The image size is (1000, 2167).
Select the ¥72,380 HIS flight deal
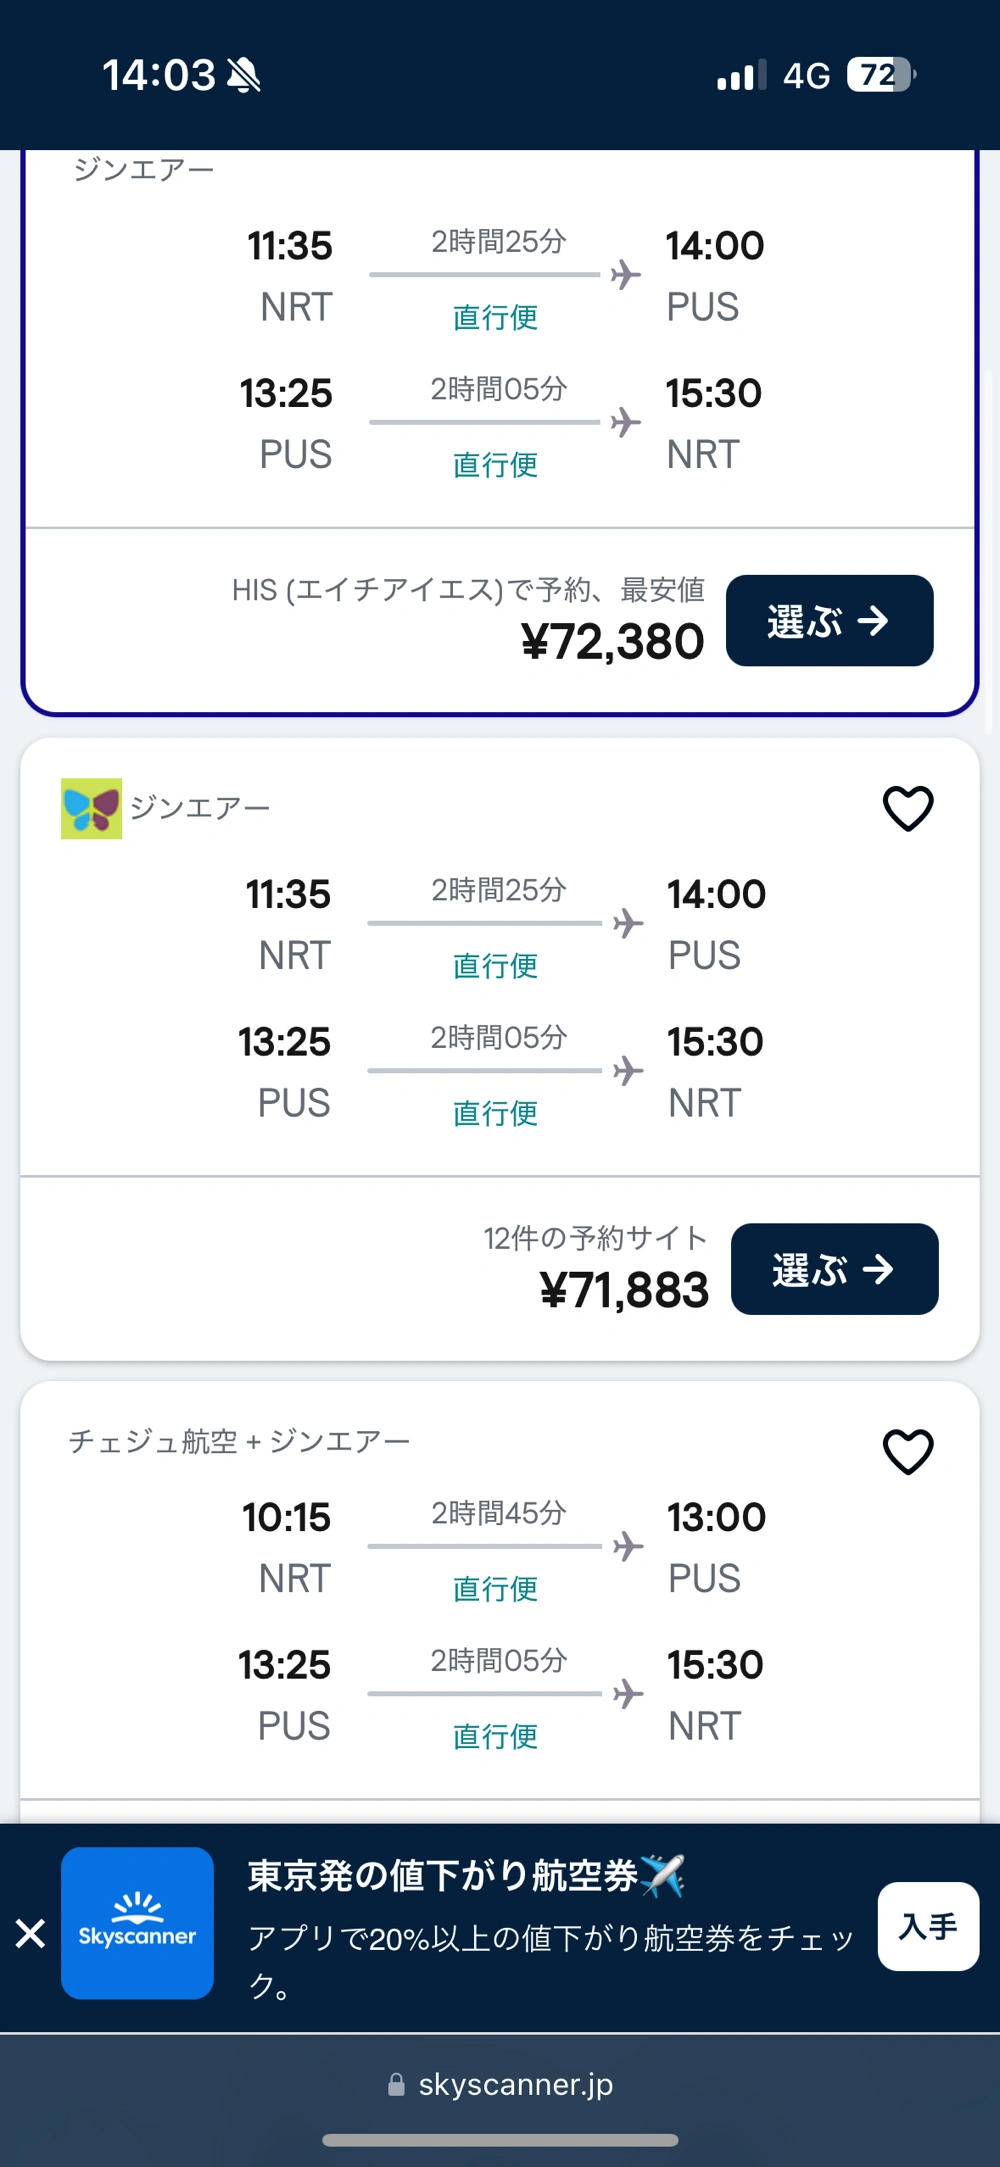(x=829, y=621)
